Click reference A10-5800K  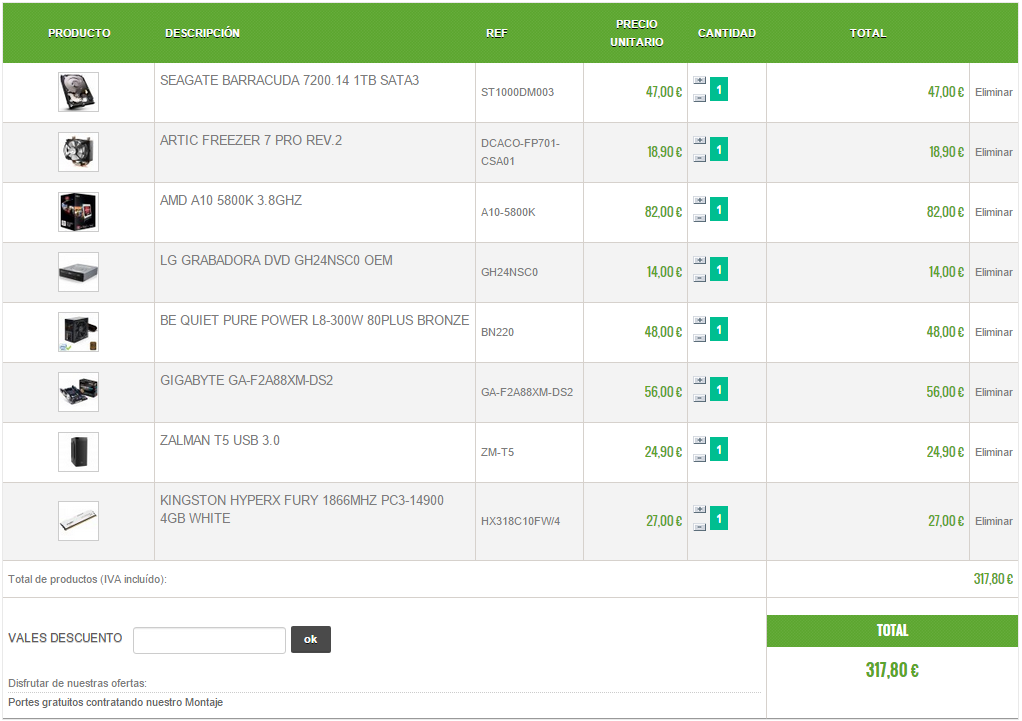tap(508, 213)
